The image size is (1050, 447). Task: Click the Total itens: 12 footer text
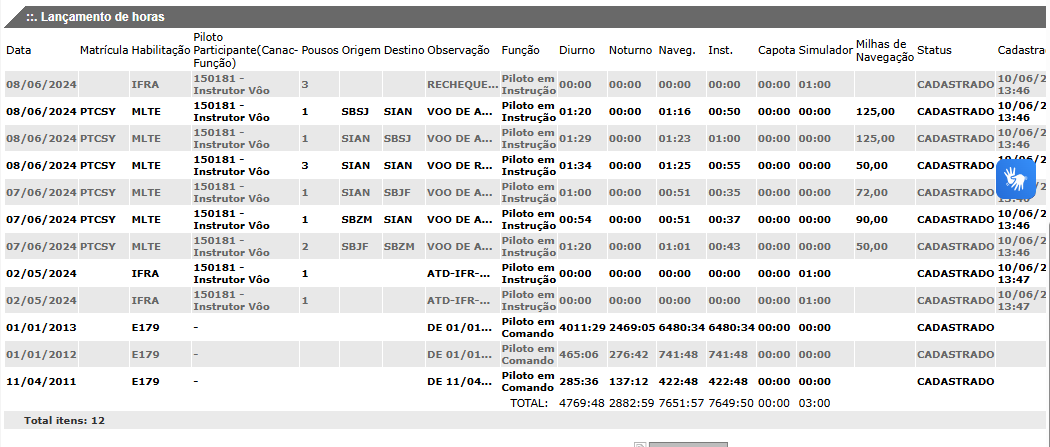(64, 421)
